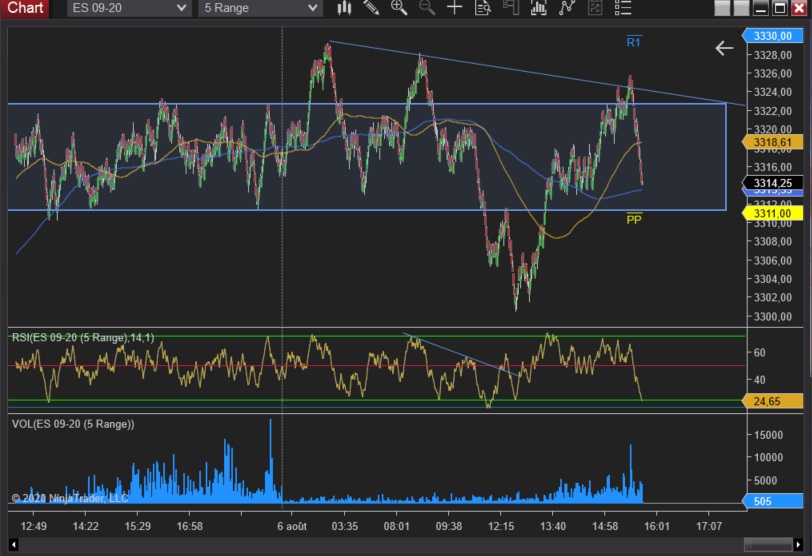Click the RSI indicator label

point(83,337)
